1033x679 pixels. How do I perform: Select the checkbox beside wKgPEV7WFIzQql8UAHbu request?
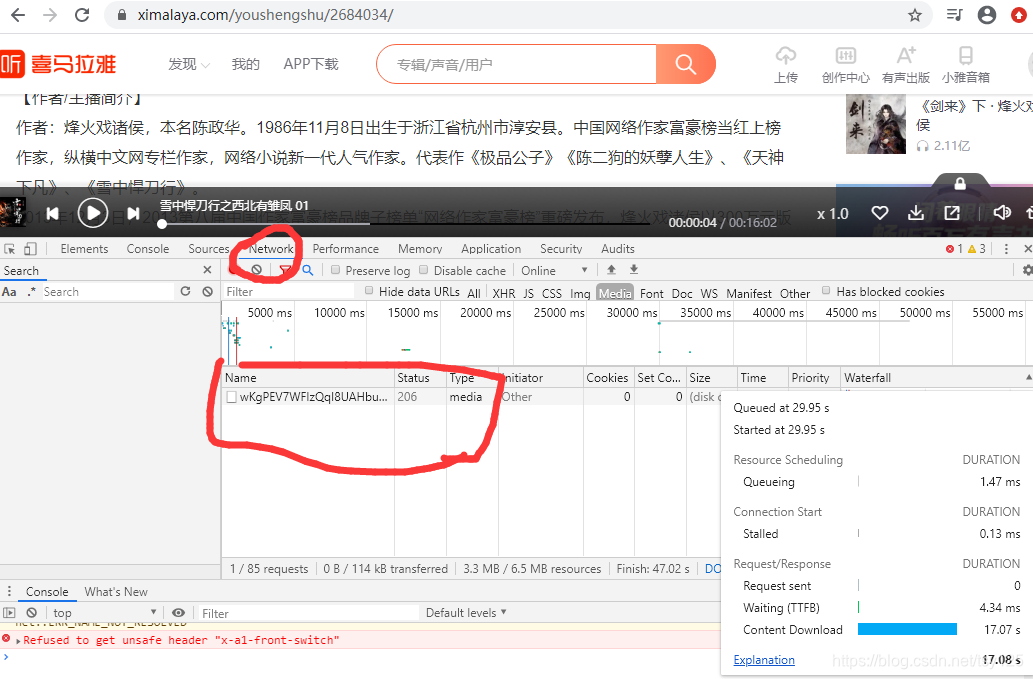click(231, 397)
